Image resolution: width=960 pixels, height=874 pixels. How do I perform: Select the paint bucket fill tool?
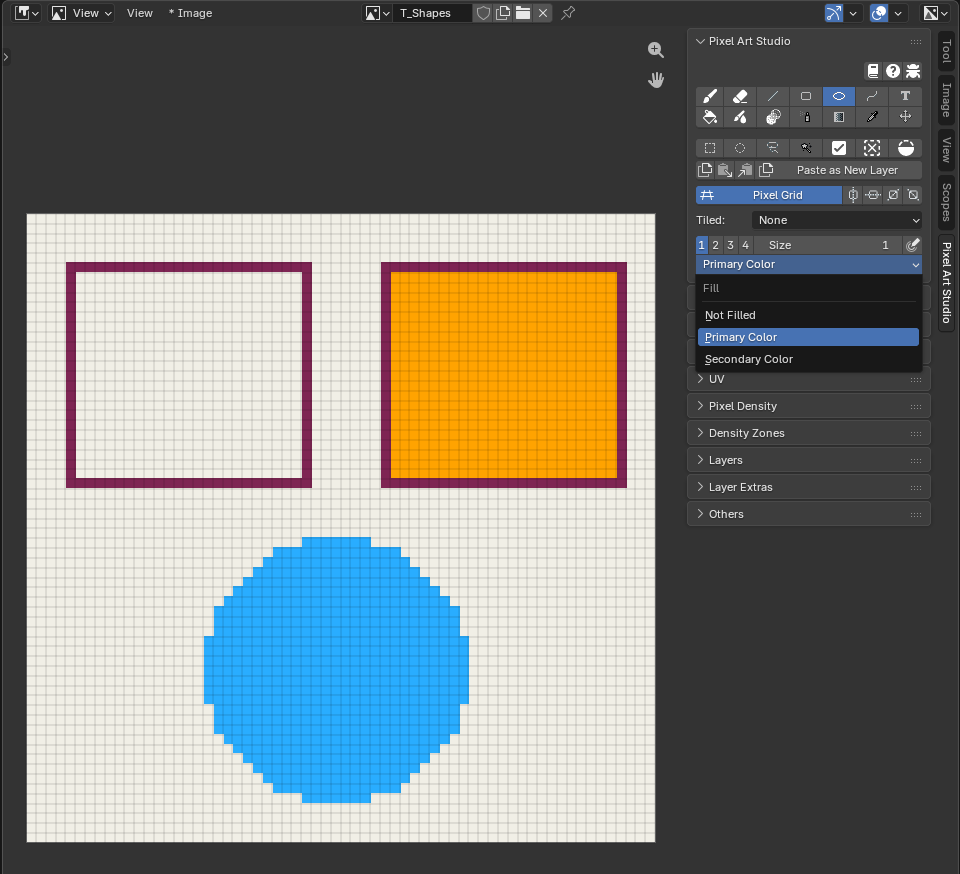(710, 117)
